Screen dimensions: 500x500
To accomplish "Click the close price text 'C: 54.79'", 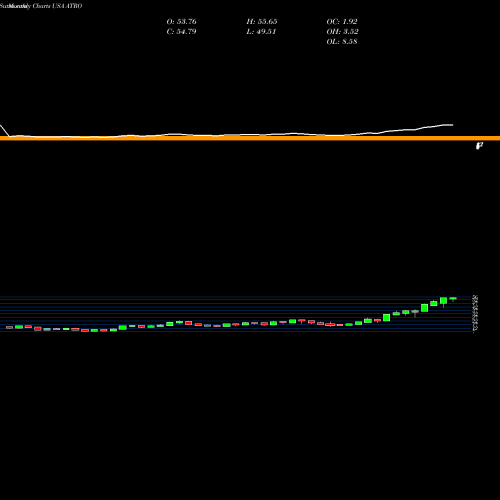I will click(x=181, y=32).
